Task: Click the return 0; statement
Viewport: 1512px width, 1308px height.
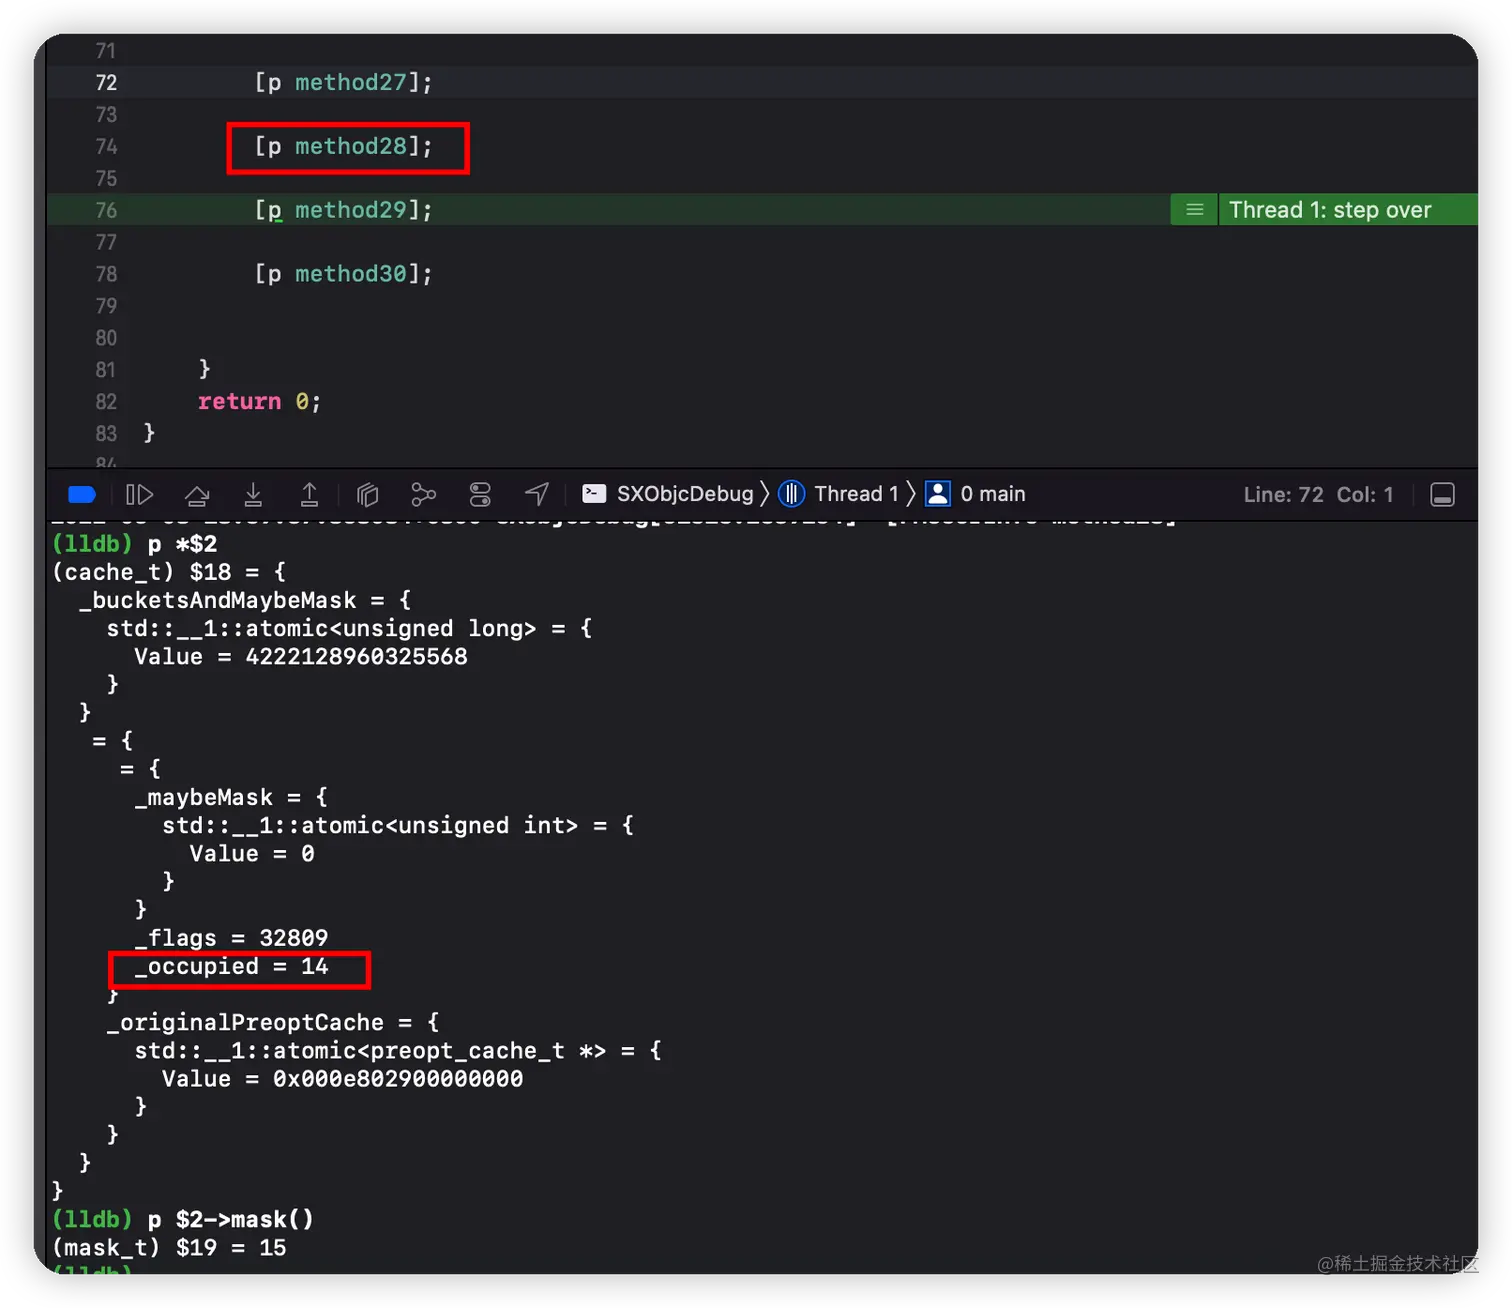Action: point(259,402)
